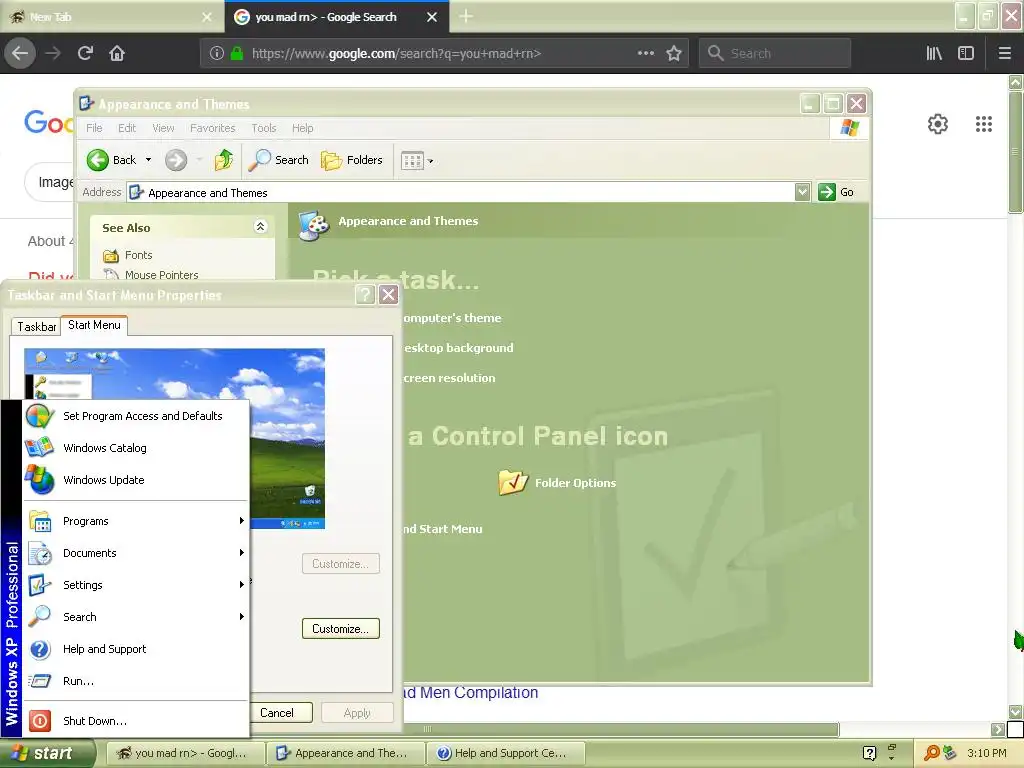Open Firefox Library icon
This screenshot has height=768, width=1024.
click(934, 54)
